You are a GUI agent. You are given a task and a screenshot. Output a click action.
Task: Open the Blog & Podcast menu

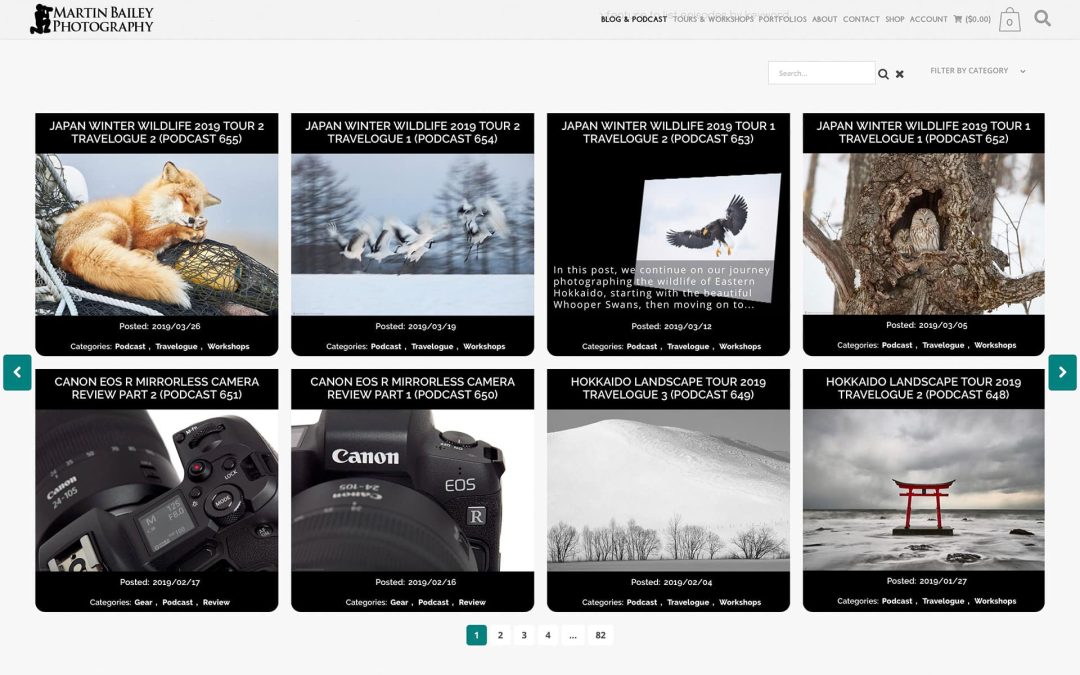coord(633,19)
